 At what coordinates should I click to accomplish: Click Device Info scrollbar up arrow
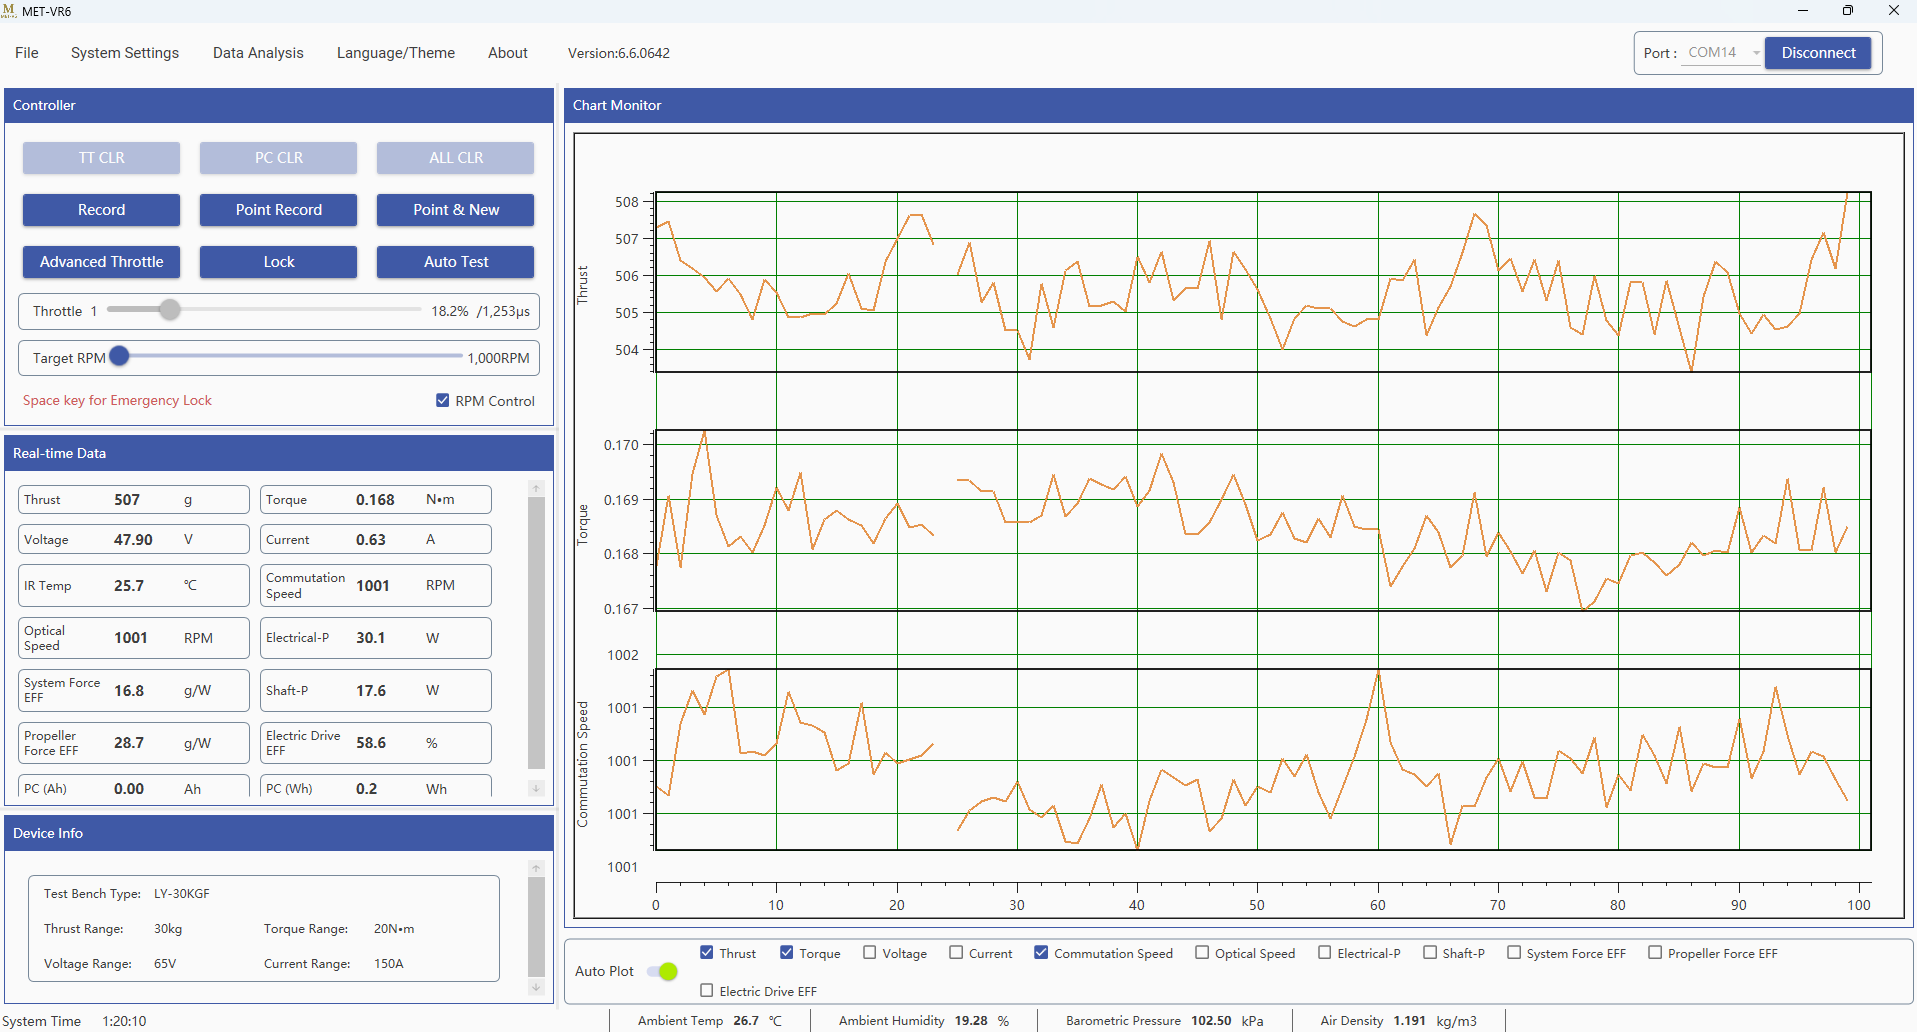[536, 868]
